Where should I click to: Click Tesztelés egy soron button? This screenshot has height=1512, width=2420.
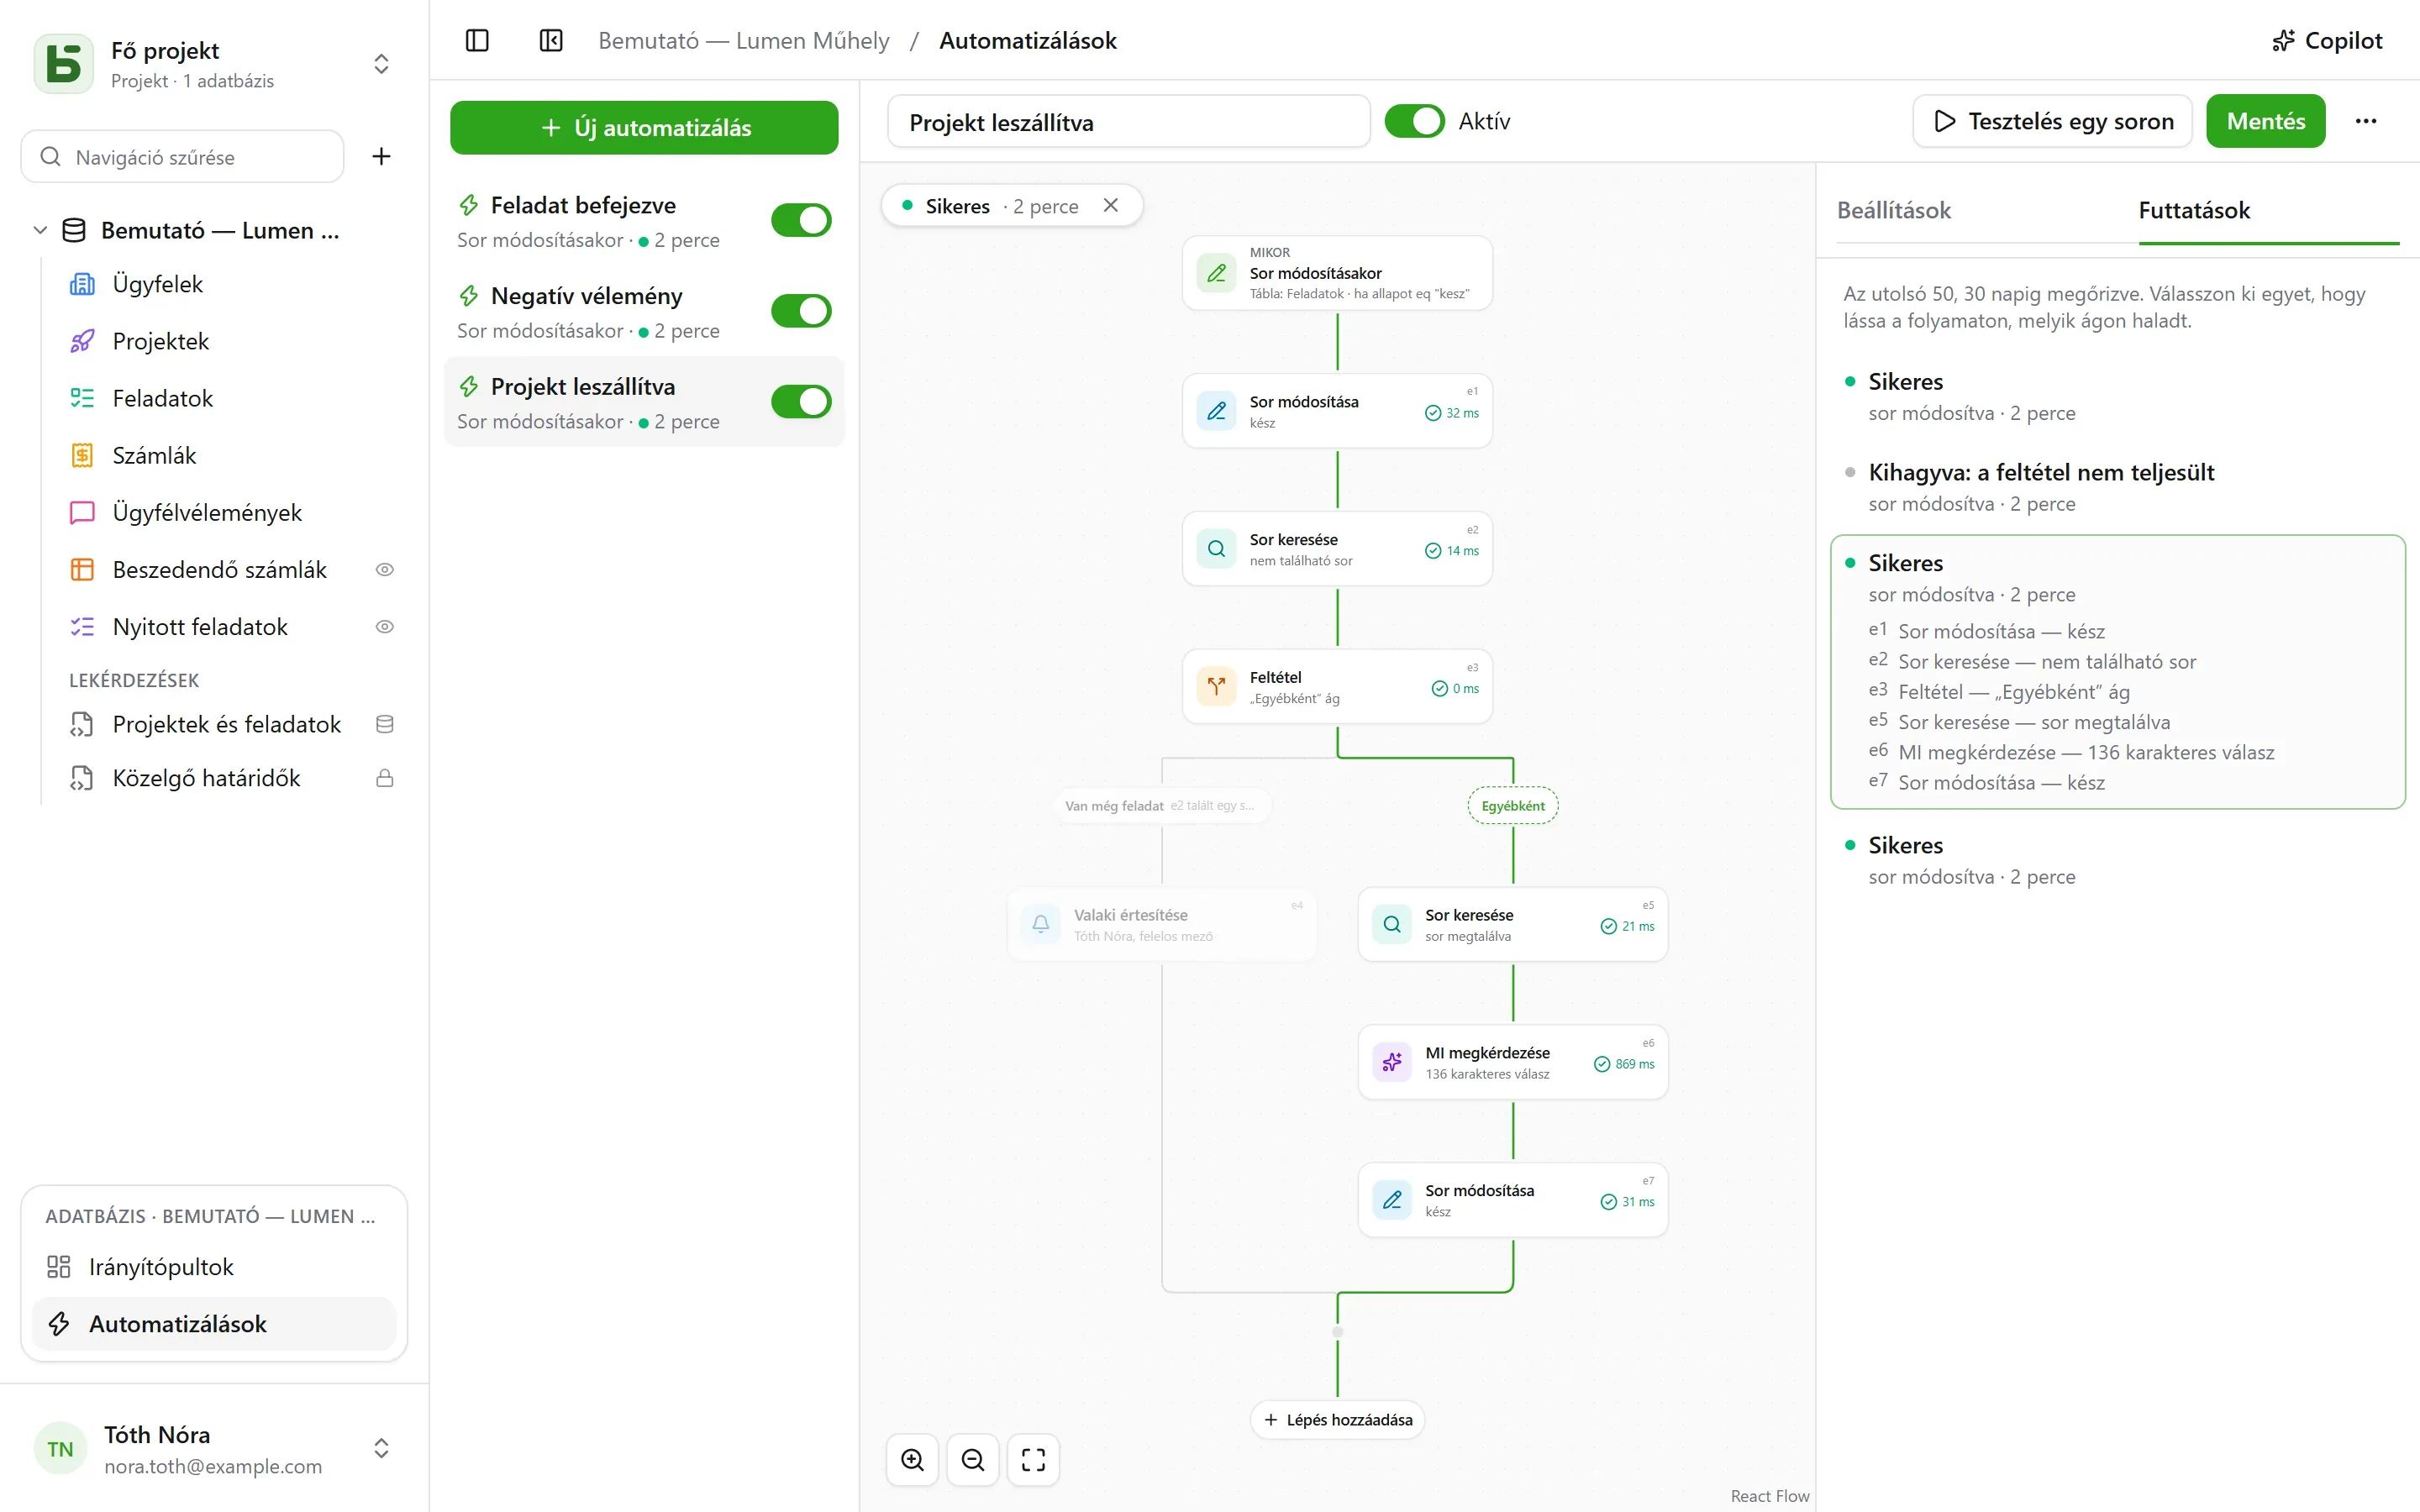pyautogui.click(x=2053, y=121)
